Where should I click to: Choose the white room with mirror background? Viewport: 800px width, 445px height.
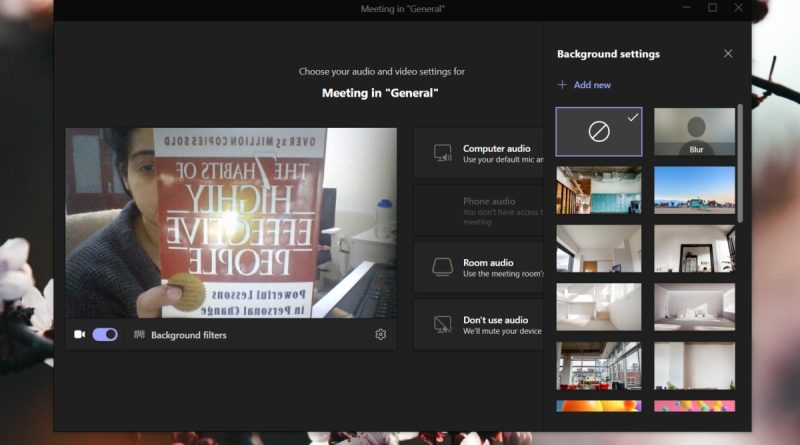[x=695, y=249]
